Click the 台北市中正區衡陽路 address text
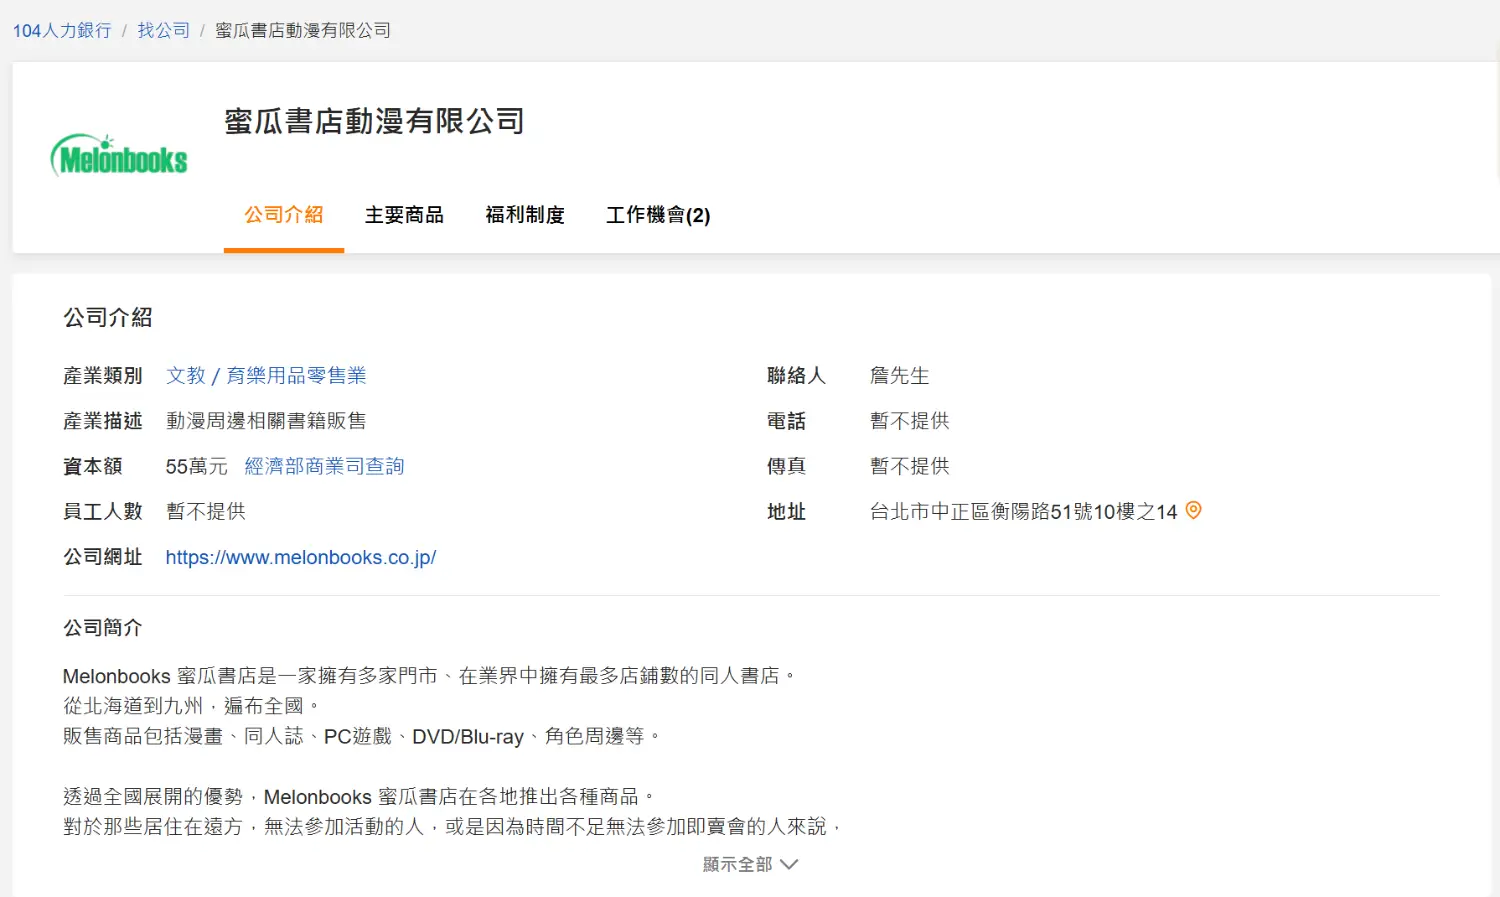Screen dimensions: 1500x897 tap(1023, 512)
